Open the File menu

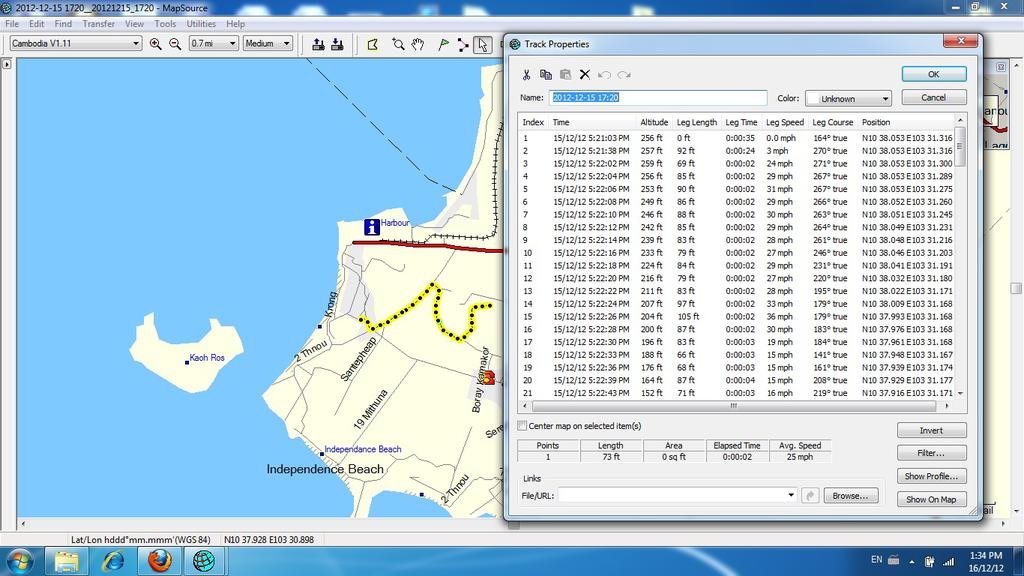pyautogui.click(x=12, y=24)
